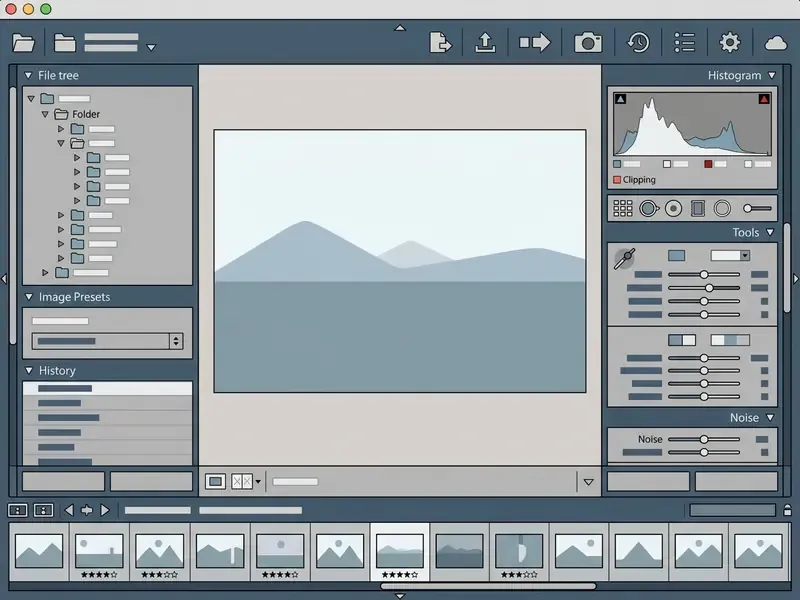Click the search field in filmstrip bar
The height and width of the screenshot is (600, 800).
732,510
